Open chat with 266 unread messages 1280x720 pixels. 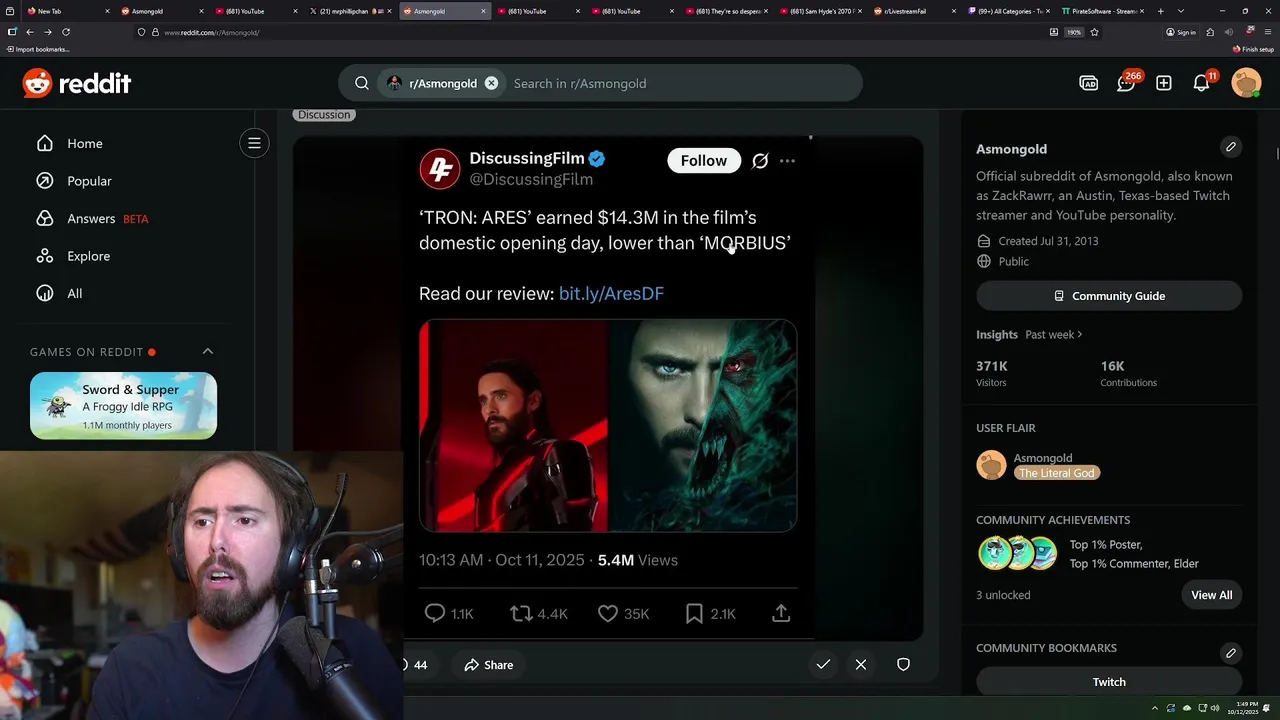tap(1127, 83)
